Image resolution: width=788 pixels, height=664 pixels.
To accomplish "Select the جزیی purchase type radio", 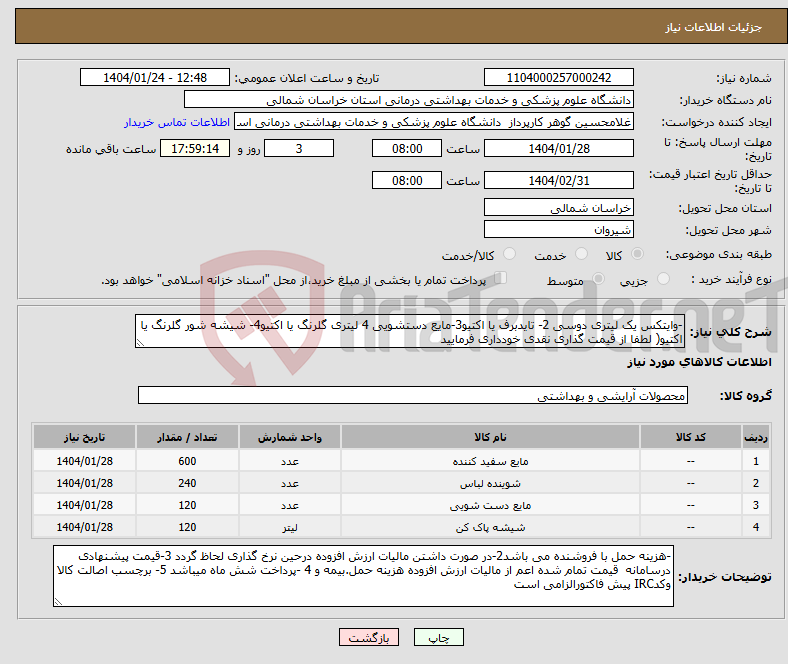I will 663,278.
